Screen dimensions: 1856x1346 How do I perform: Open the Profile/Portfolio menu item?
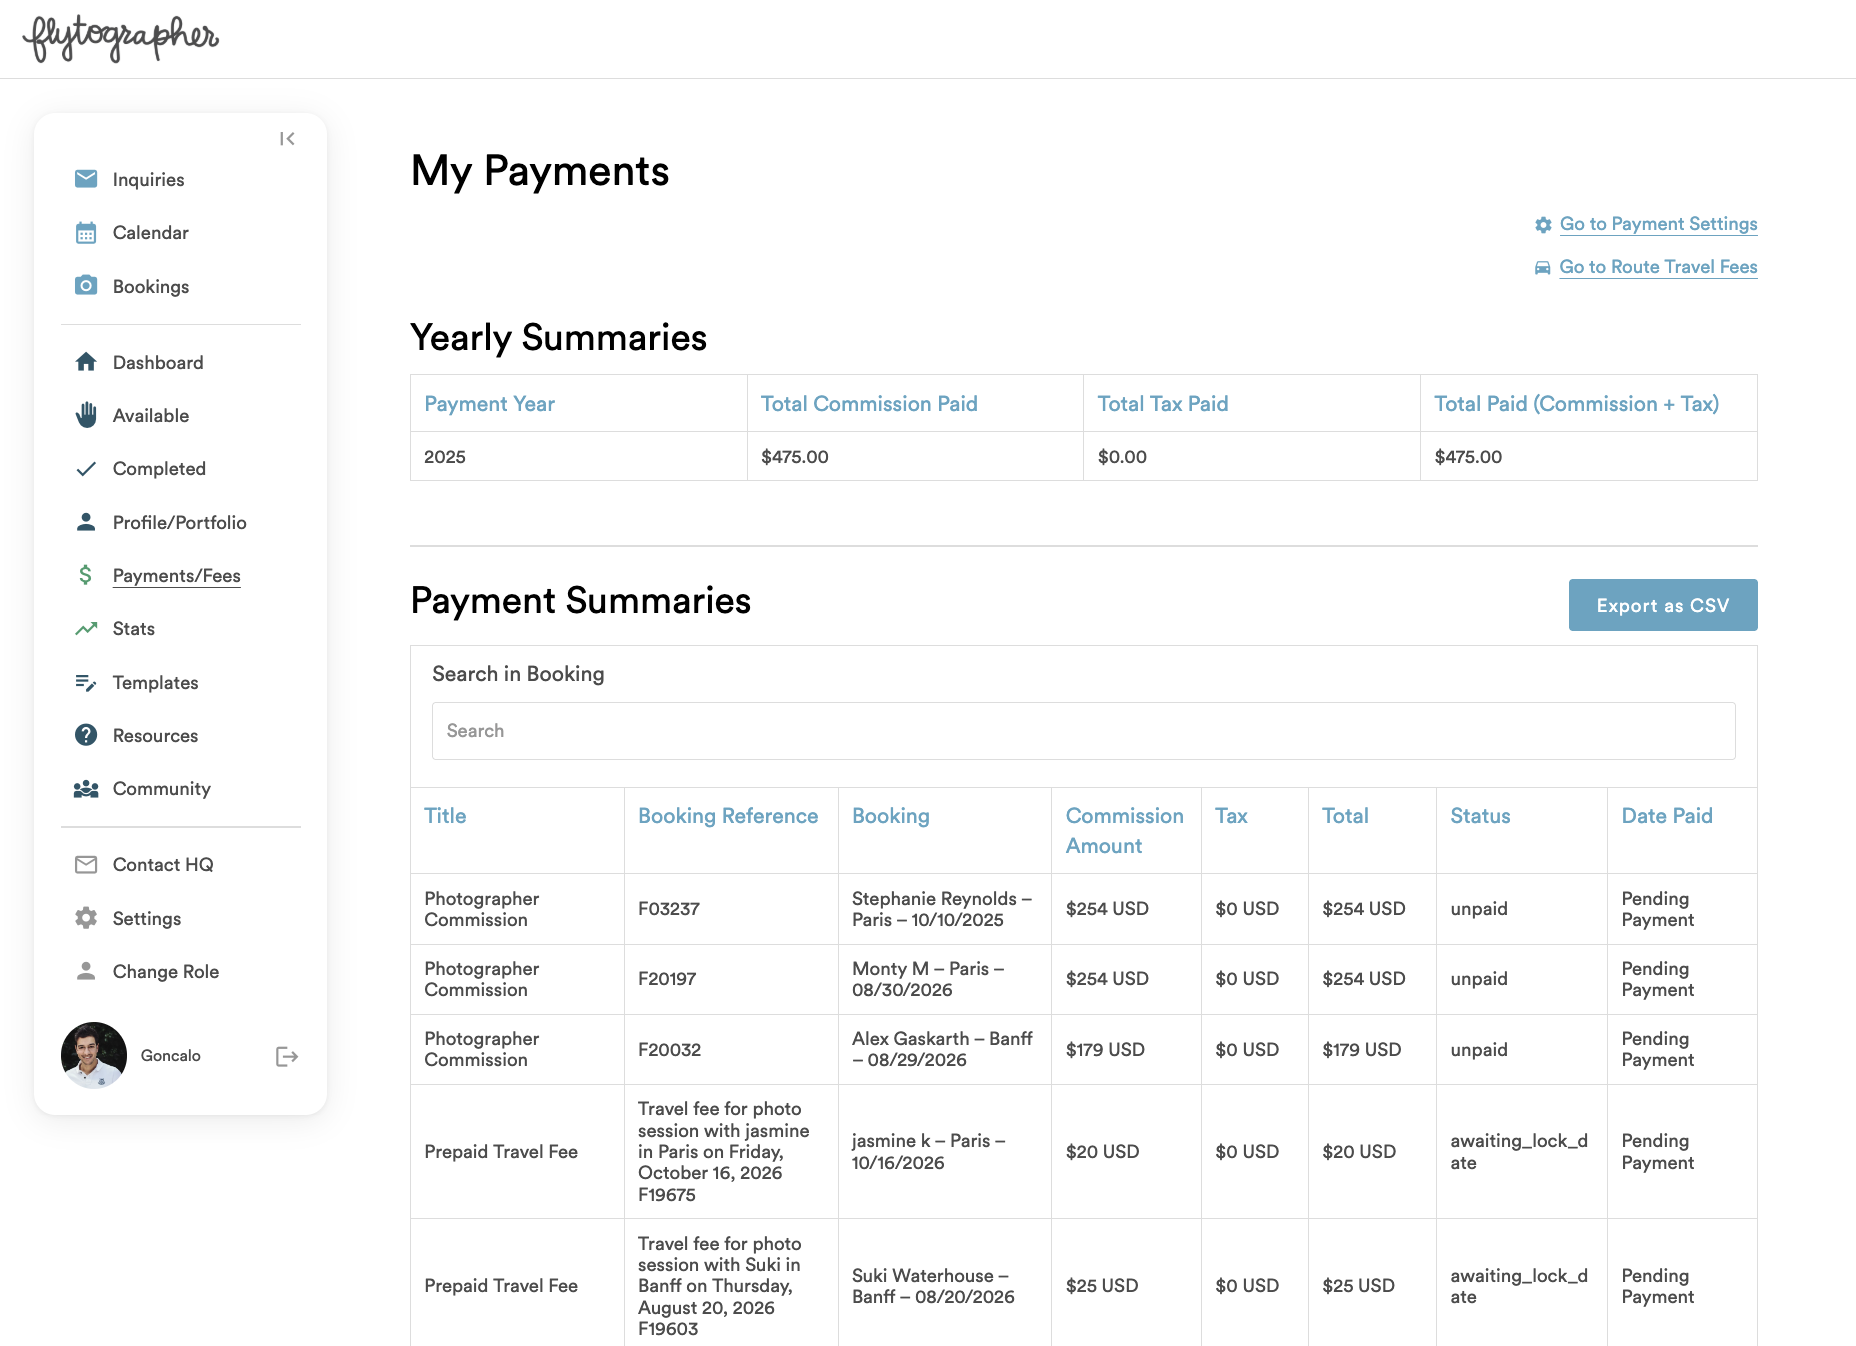coord(180,522)
